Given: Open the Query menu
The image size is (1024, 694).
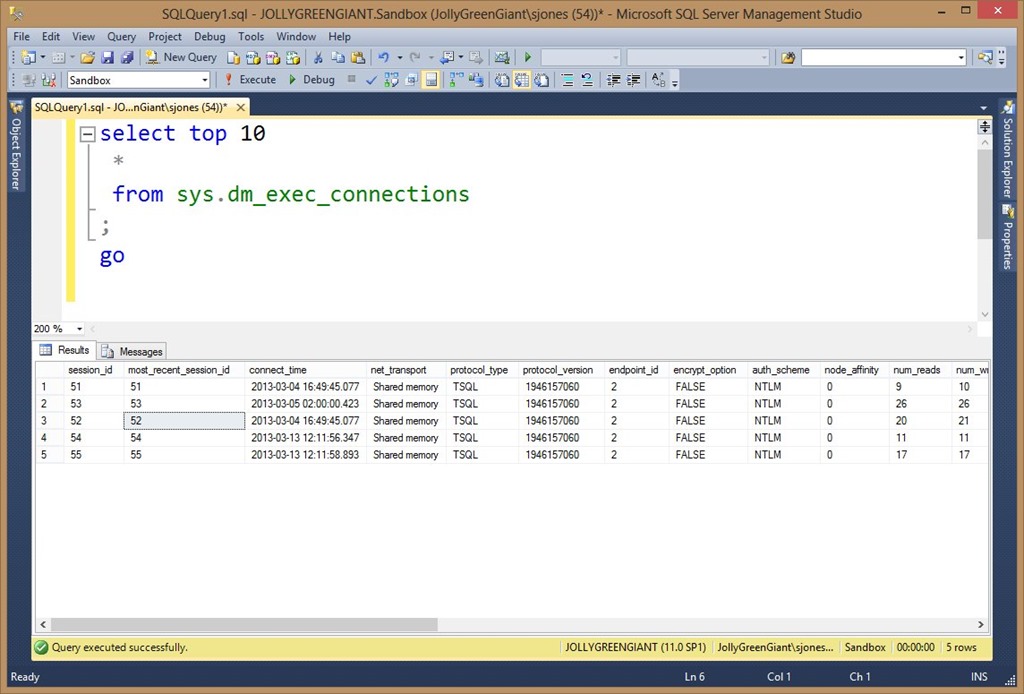Looking at the screenshot, I should pos(121,37).
